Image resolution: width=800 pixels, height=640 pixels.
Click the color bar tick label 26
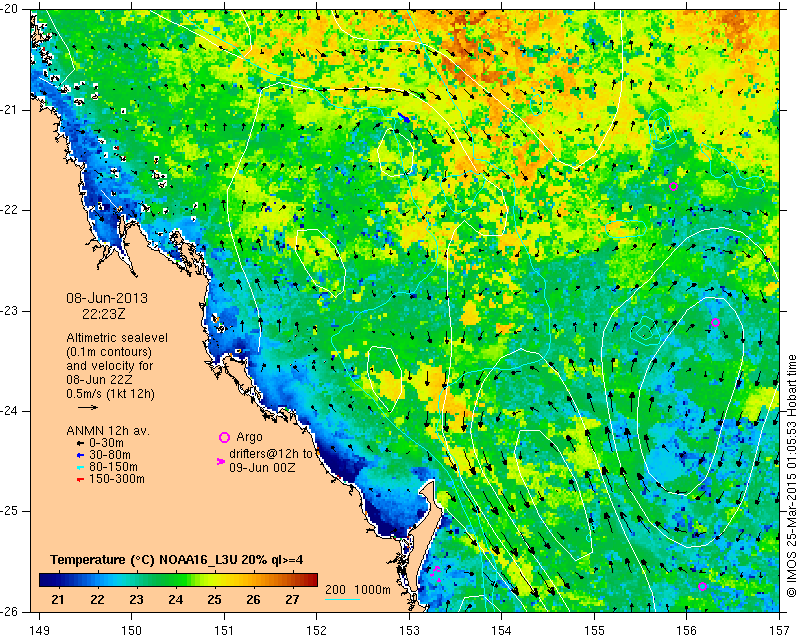point(253,600)
